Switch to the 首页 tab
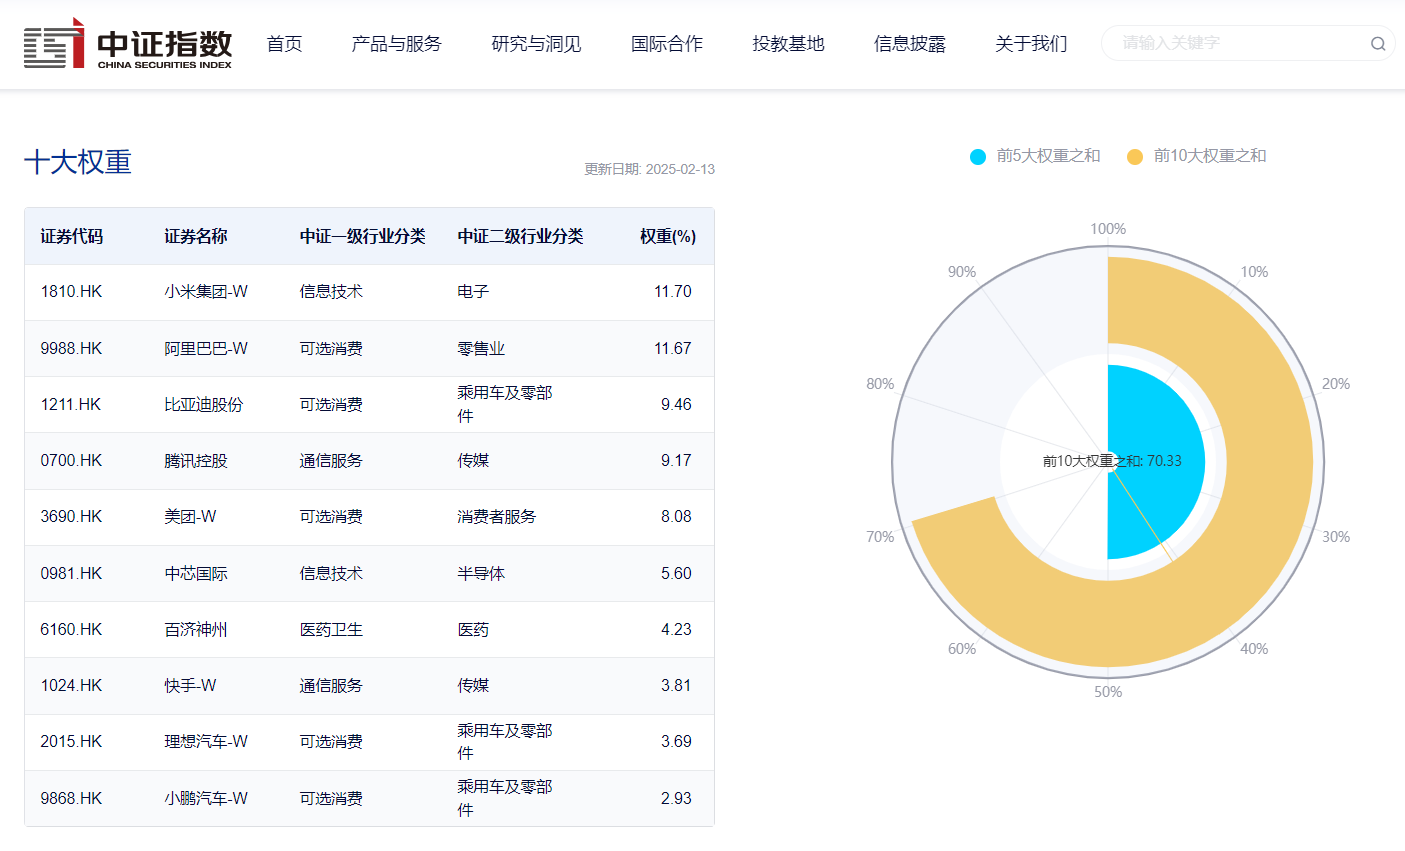 [x=284, y=44]
